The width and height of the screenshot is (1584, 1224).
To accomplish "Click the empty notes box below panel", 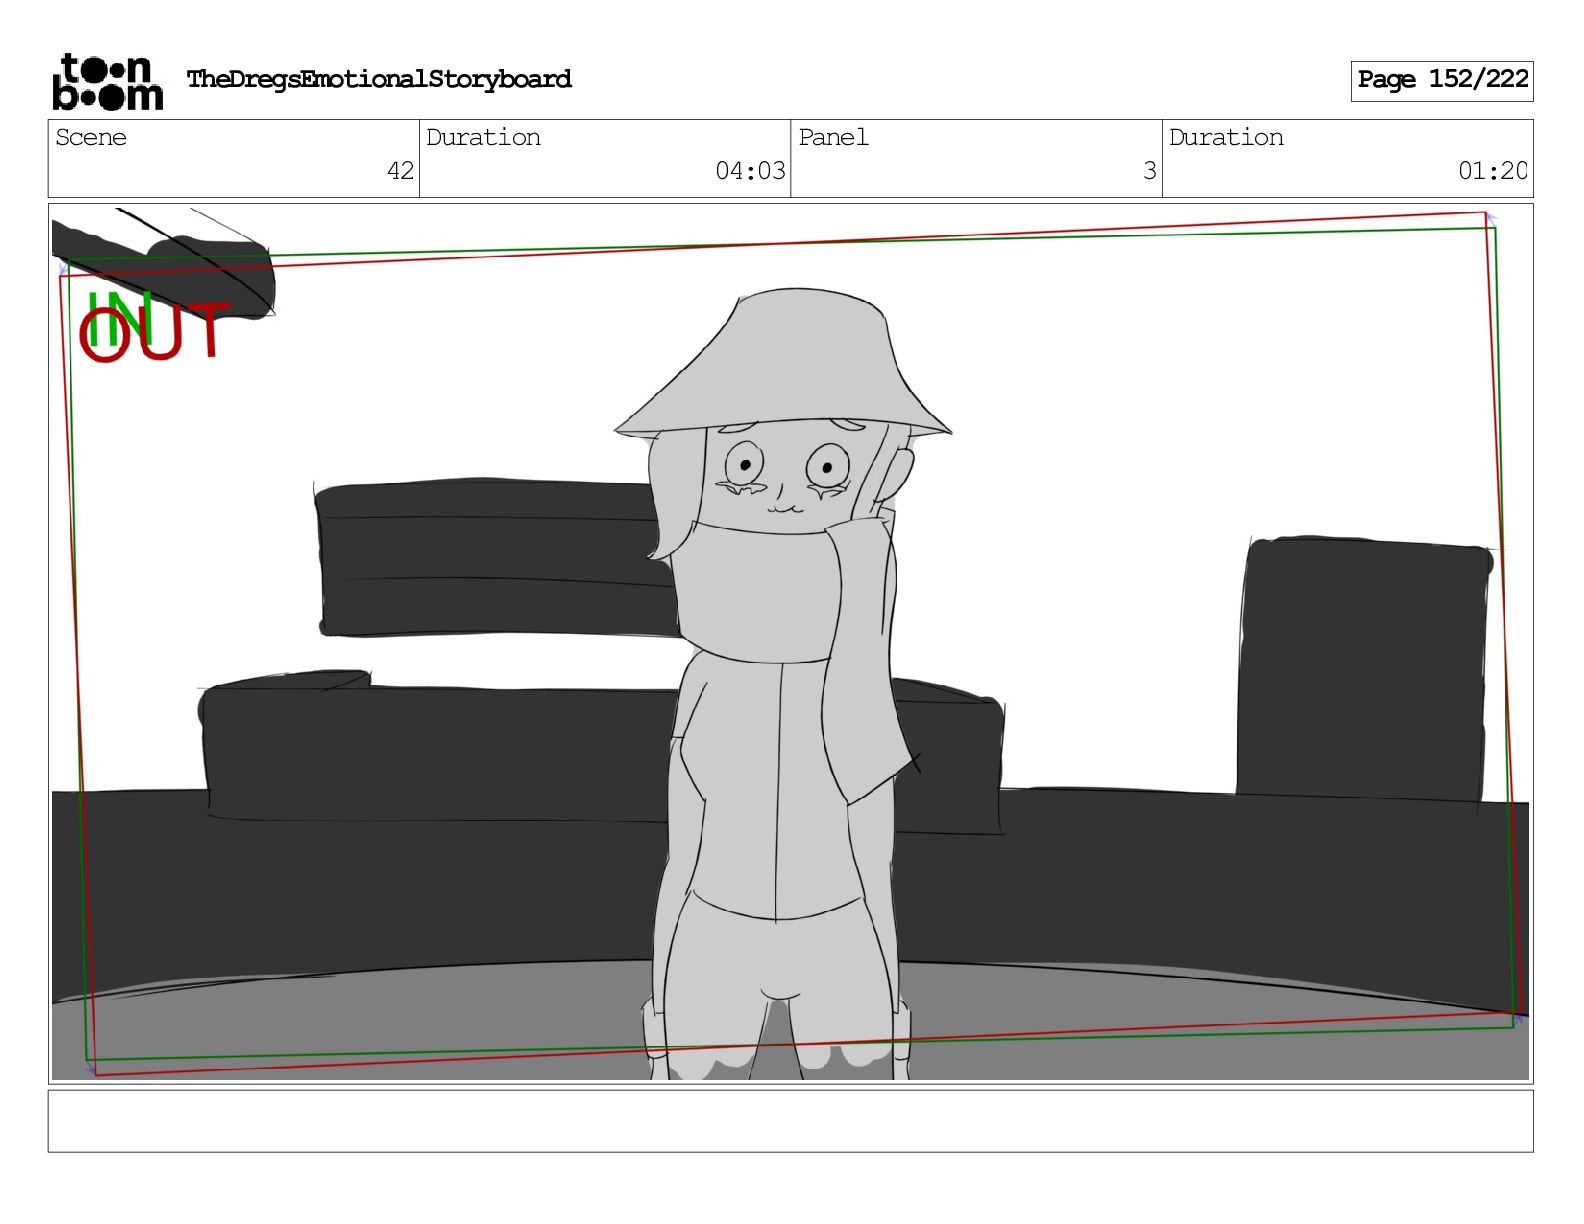I will (x=790, y=1121).
